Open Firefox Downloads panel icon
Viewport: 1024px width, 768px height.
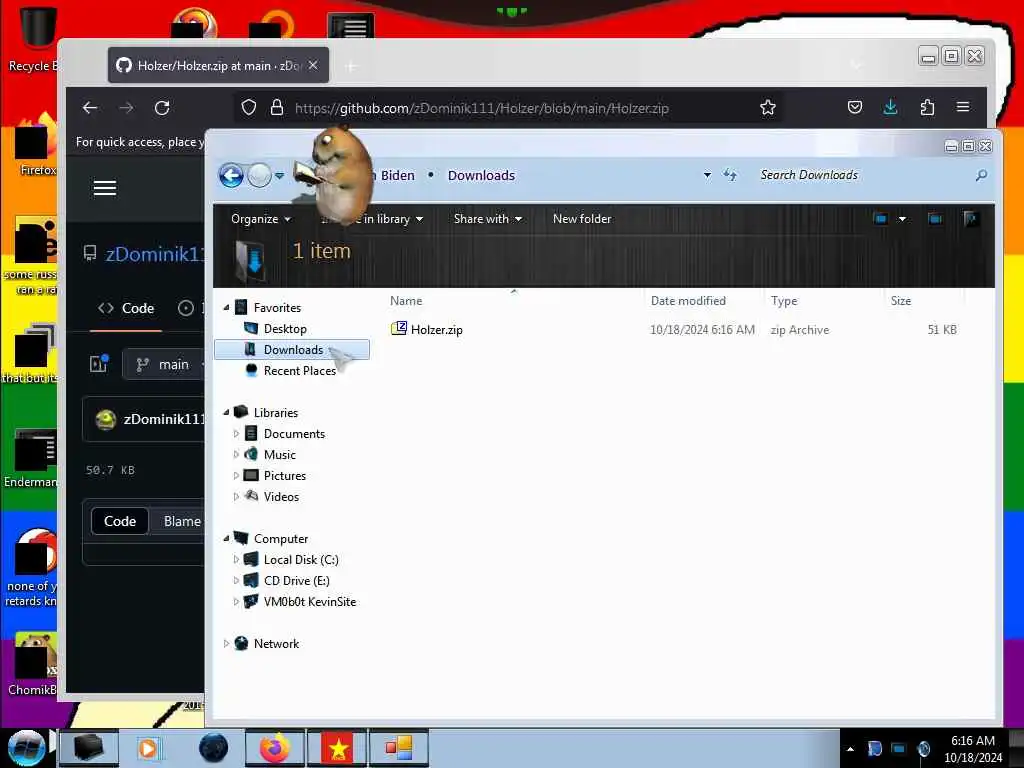click(890, 108)
